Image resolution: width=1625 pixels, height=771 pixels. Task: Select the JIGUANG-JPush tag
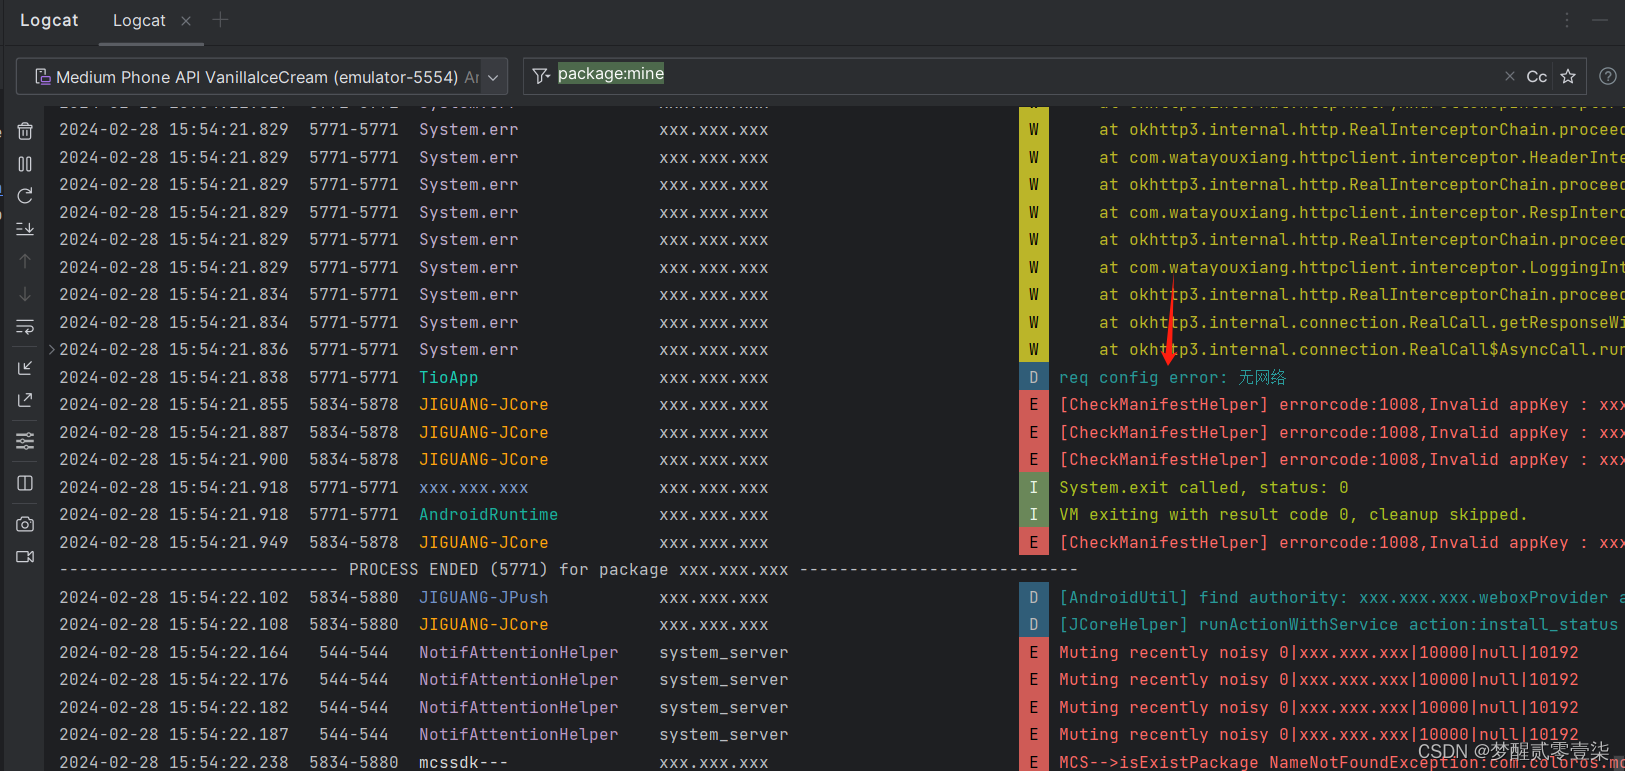click(x=483, y=597)
